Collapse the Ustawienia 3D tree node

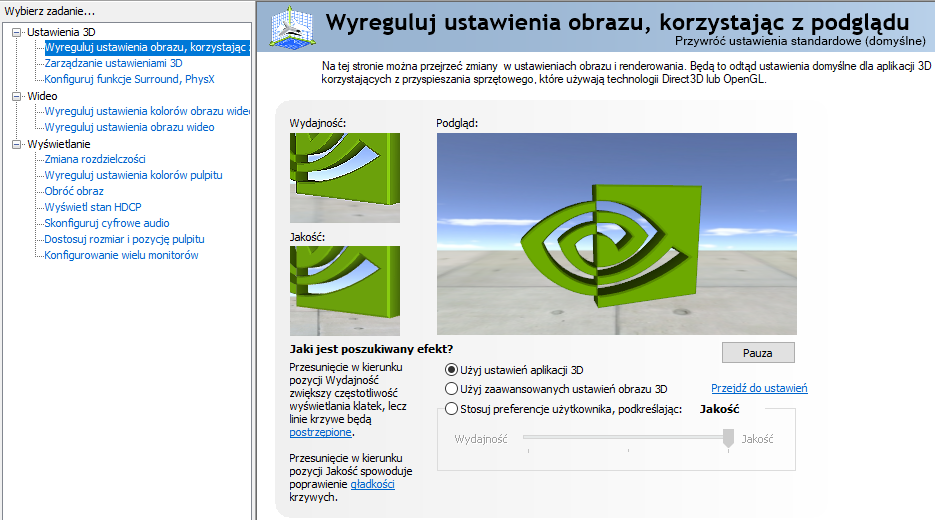coord(16,32)
